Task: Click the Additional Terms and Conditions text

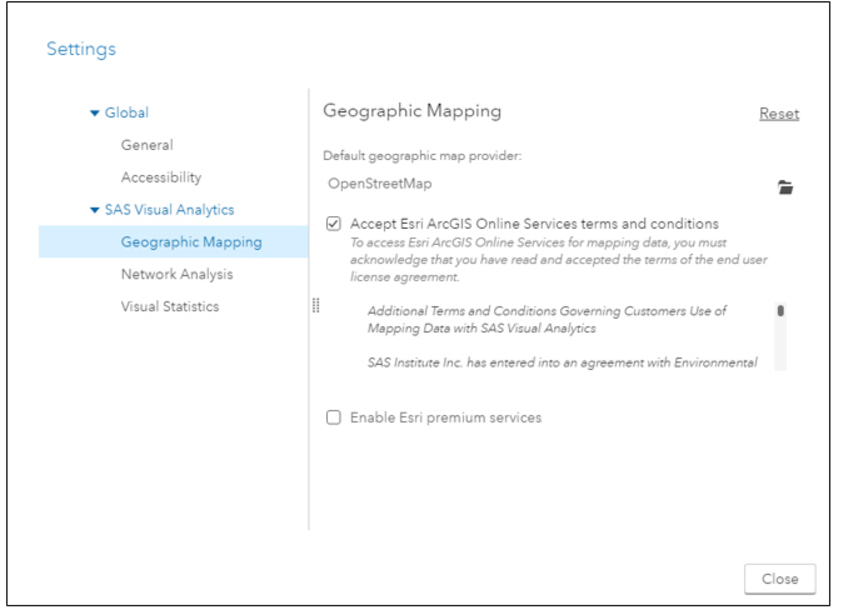Action: point(547,319)
